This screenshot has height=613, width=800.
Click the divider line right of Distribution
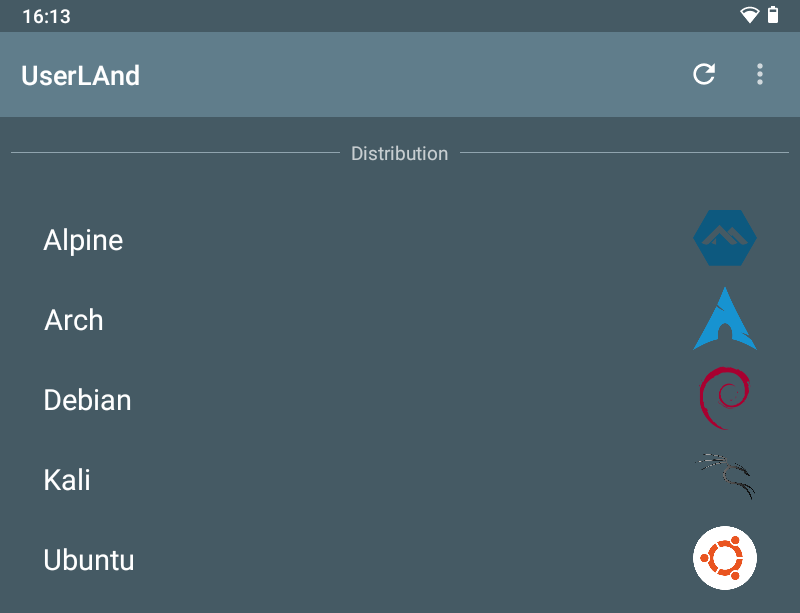(x=624, y=154)
